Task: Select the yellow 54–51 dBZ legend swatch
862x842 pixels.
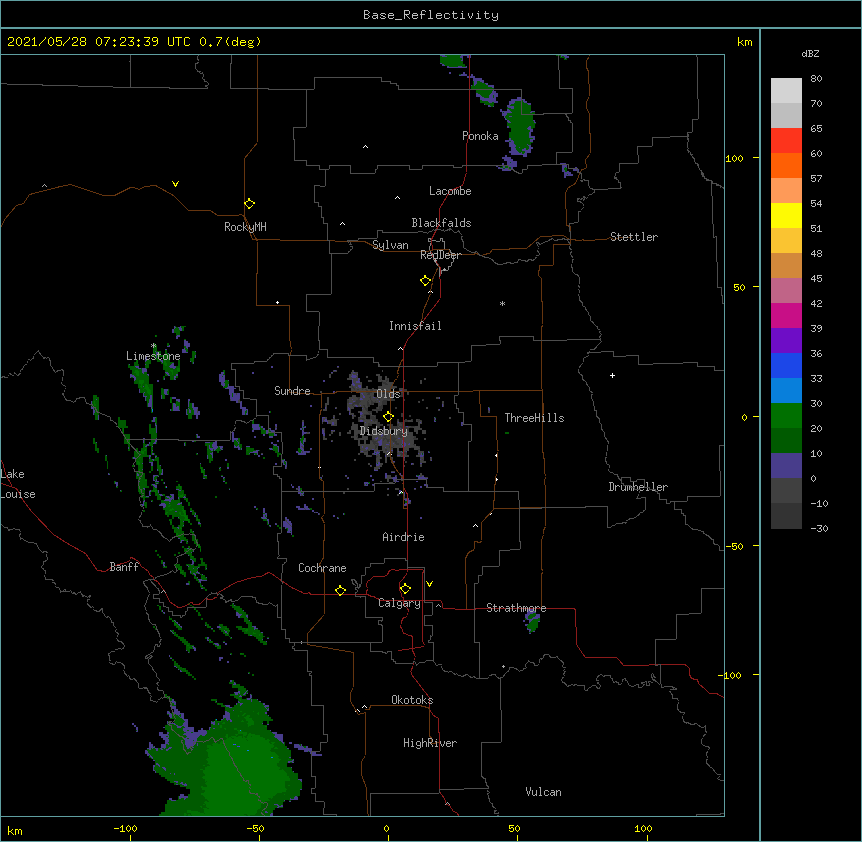Action: pos(786,215)
